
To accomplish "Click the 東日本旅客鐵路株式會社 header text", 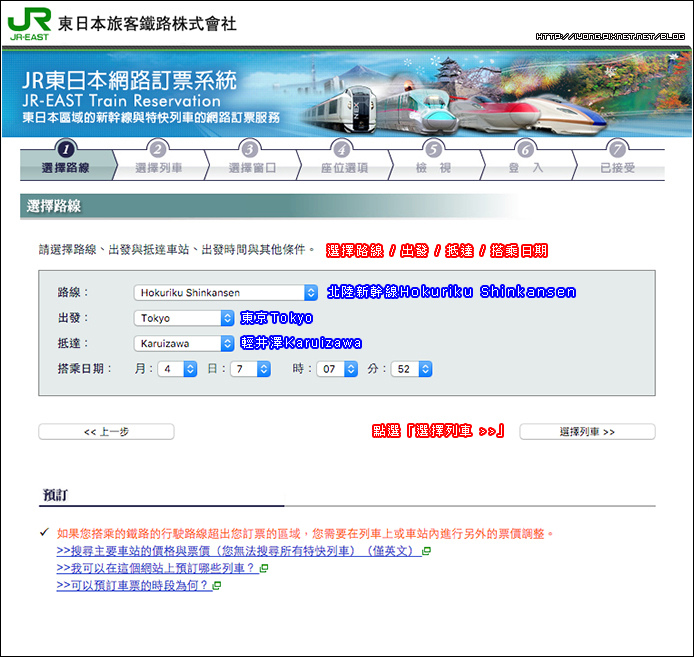I will click(147, 24).
